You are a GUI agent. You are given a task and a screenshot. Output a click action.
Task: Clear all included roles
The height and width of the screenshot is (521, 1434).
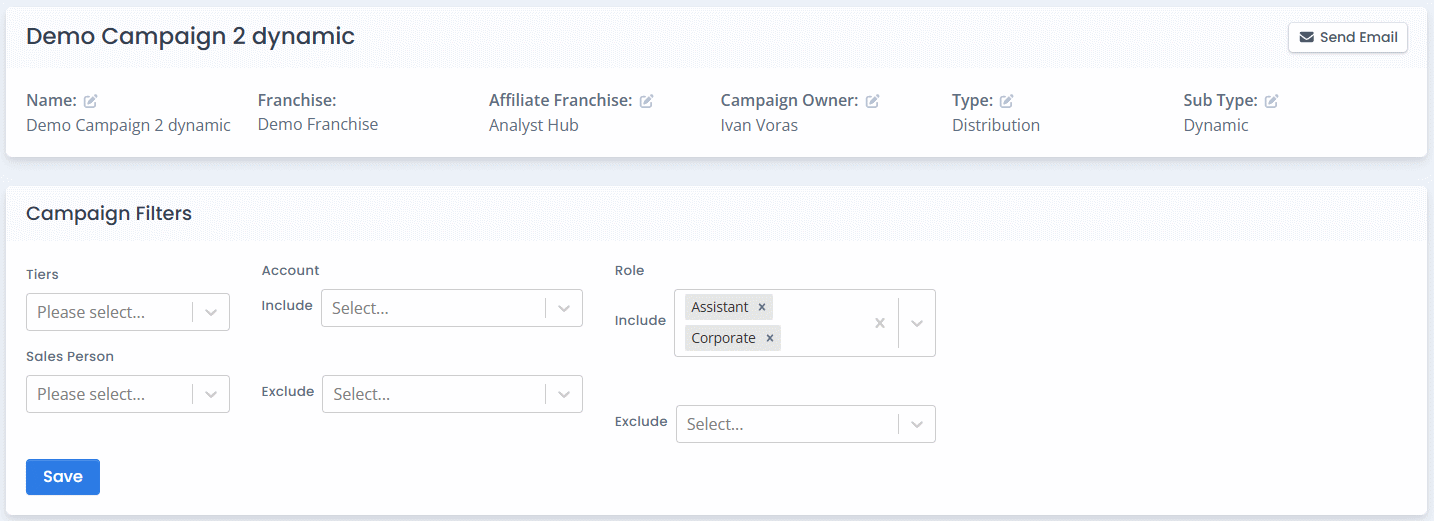(880, 323)
